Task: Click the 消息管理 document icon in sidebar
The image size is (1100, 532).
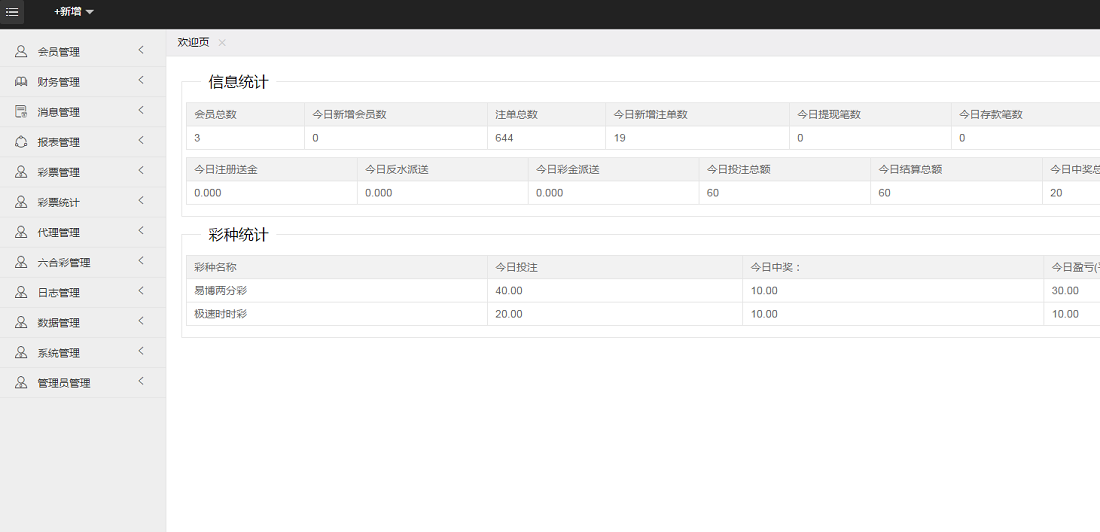Action: click(21, 112)
